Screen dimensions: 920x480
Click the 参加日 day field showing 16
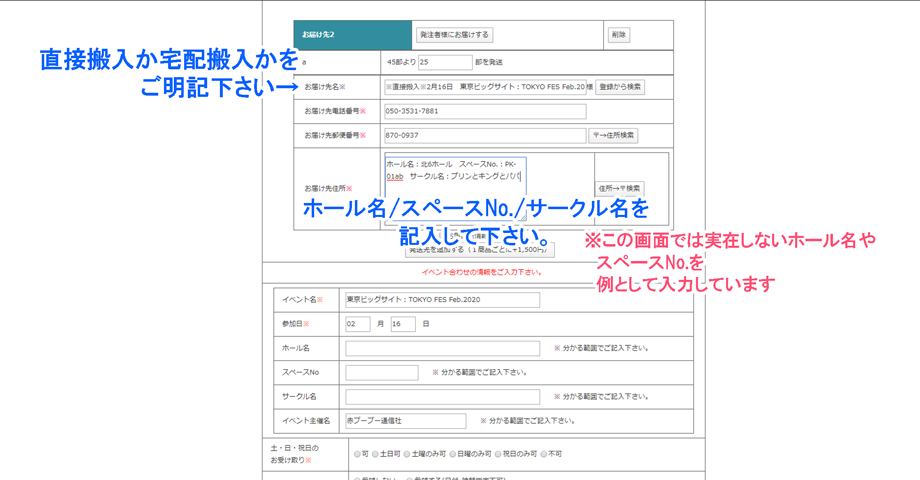tap(402, 324)
